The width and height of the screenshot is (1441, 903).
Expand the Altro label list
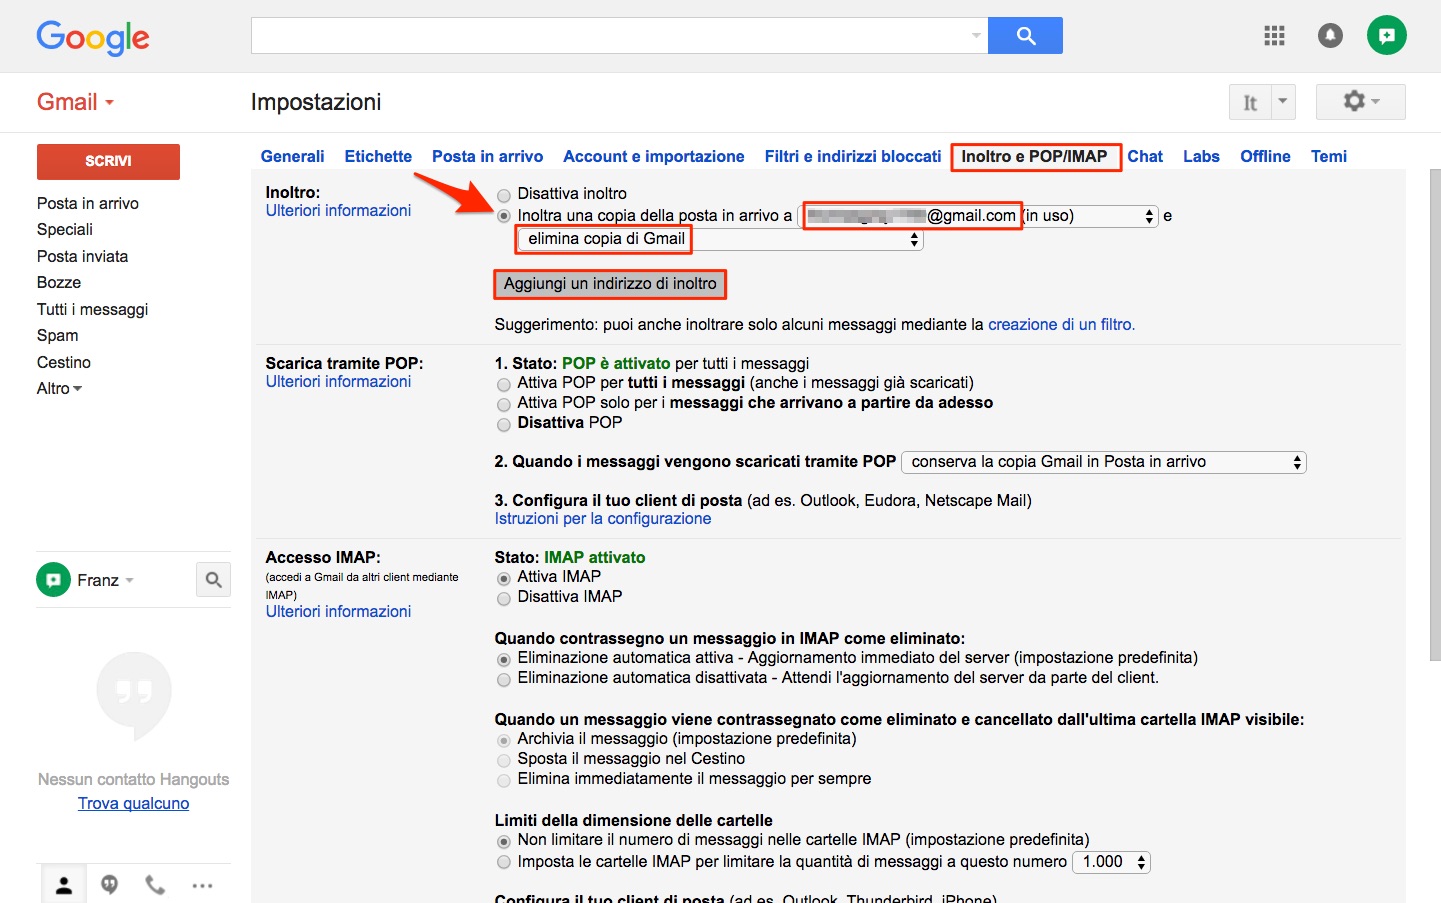coord(59,388)
